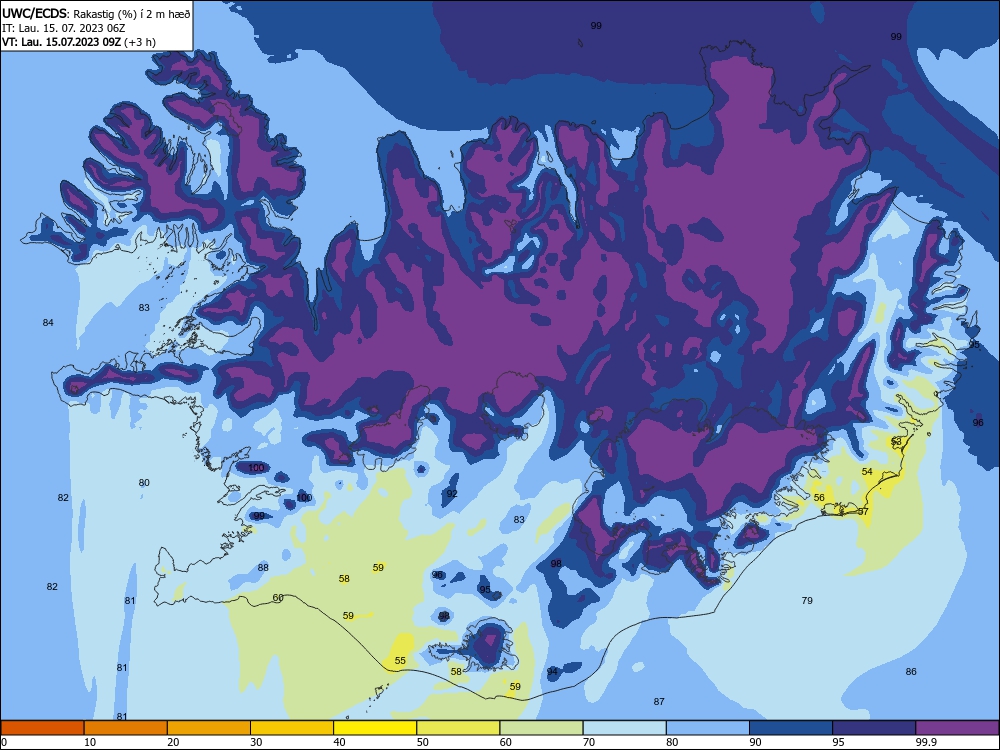1000x750 pixels.
Task: Choose the dark blue 90–95 legend swatch
Action: pyautogui.click(x=791, y=728)
